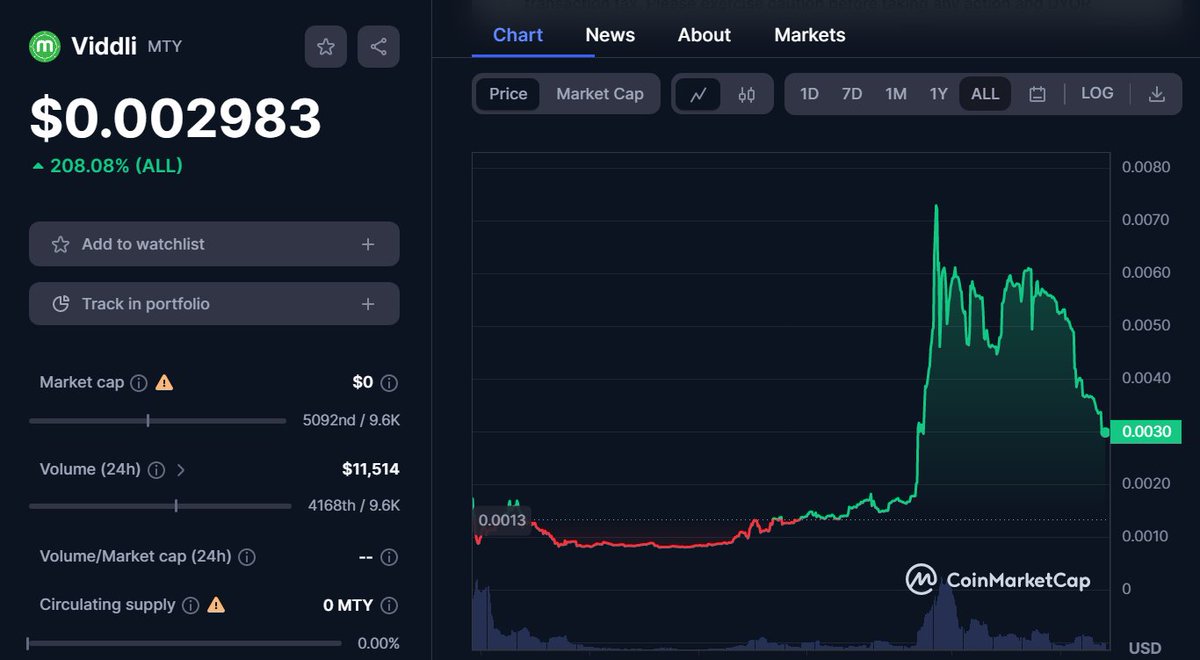Select the ALL time range
This screenshot has height=660, width=1200.
[985, 94]
